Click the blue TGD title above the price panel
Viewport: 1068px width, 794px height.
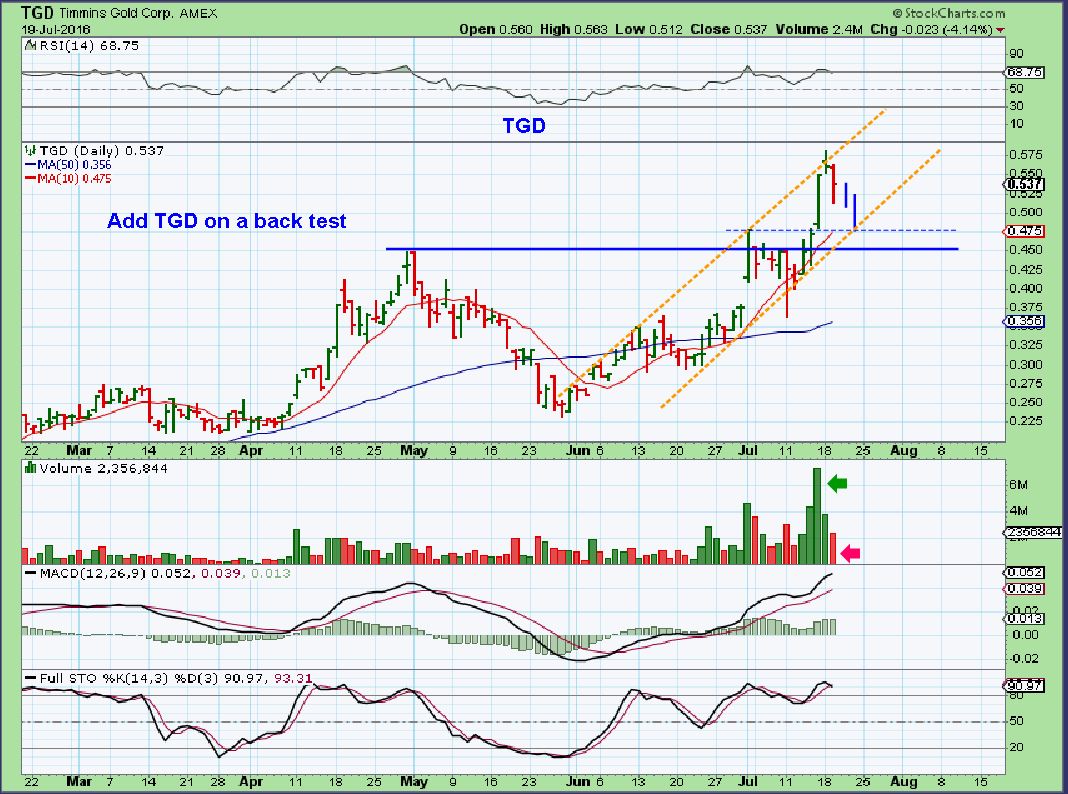click(524, 125)
